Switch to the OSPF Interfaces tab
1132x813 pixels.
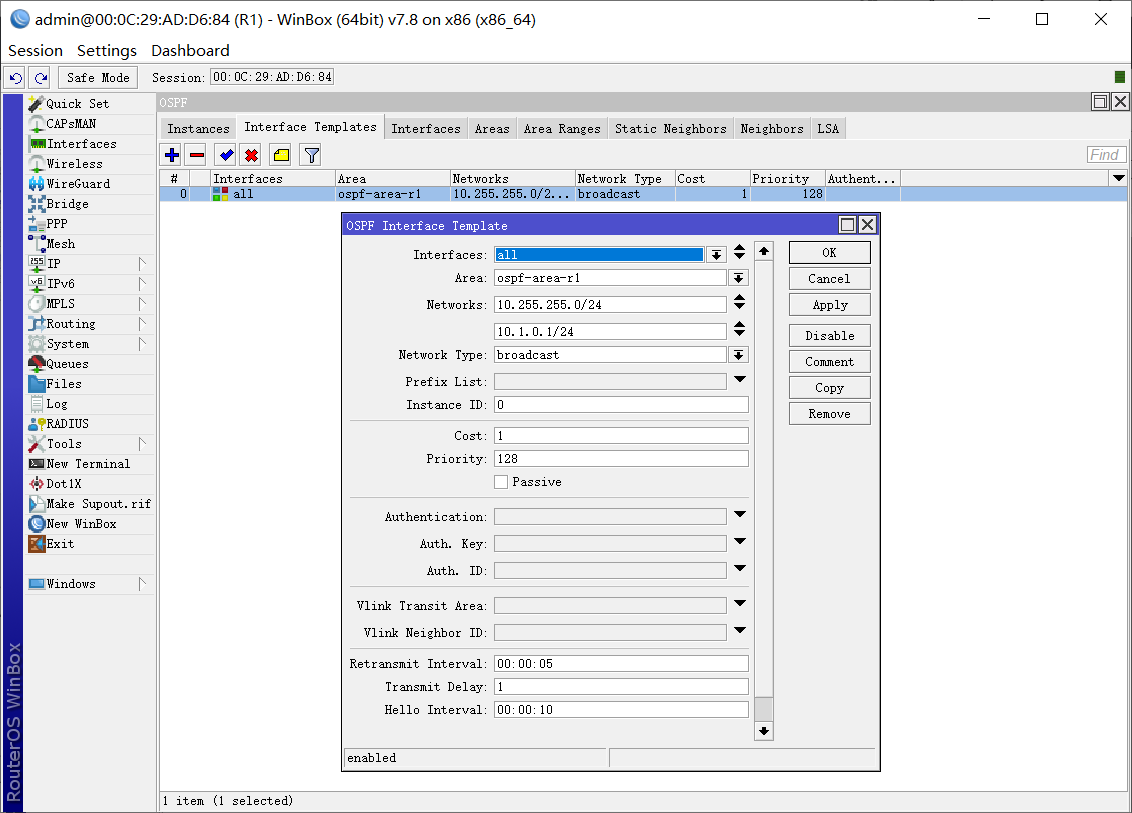[x=426, y=129]
